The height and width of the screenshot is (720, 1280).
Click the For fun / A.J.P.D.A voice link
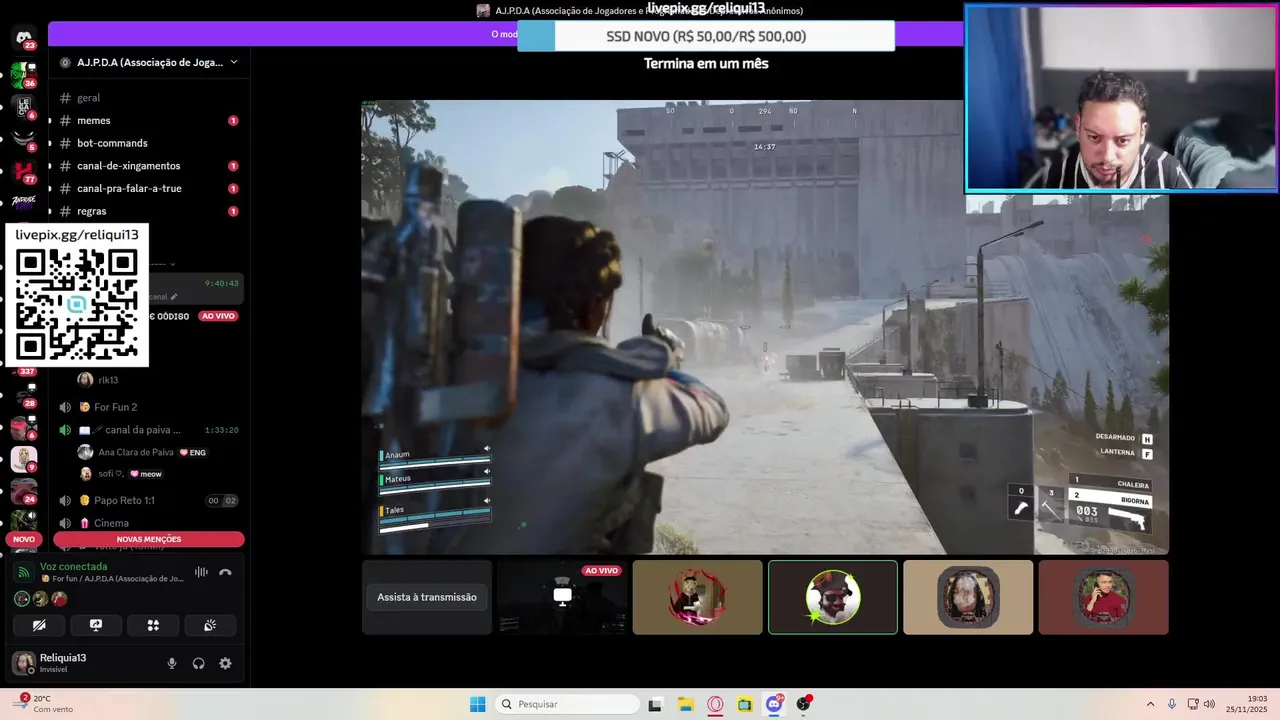[x=112, y=579]
